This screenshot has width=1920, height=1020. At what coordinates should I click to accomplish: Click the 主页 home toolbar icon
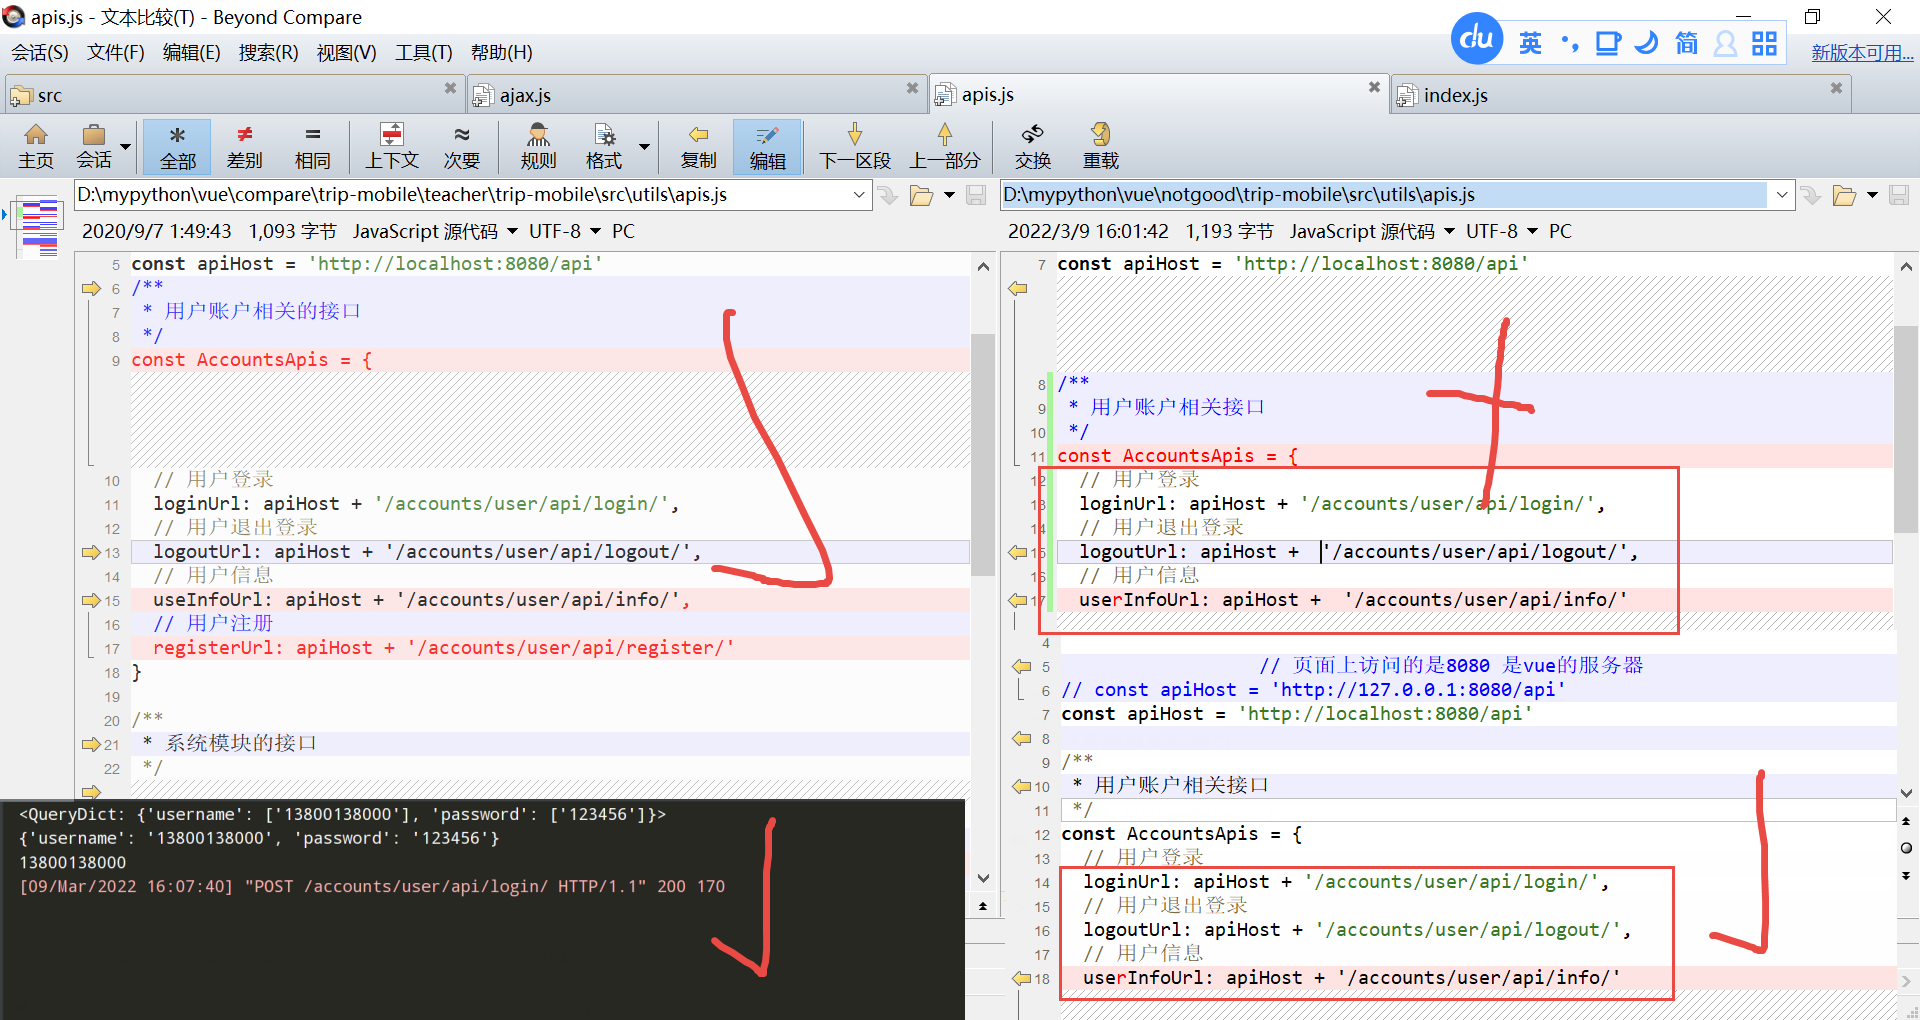pyautogui.click(x=36, y=146)
